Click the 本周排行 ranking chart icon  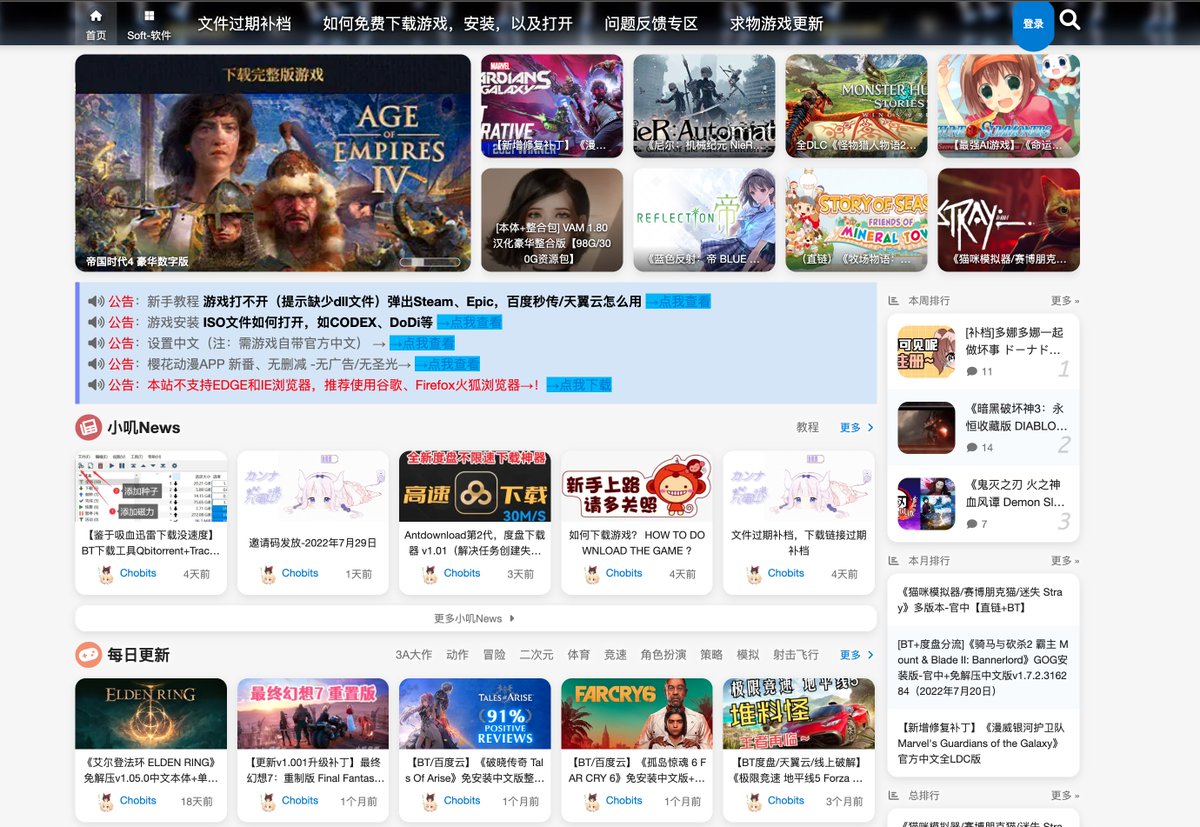coord(894,300)
